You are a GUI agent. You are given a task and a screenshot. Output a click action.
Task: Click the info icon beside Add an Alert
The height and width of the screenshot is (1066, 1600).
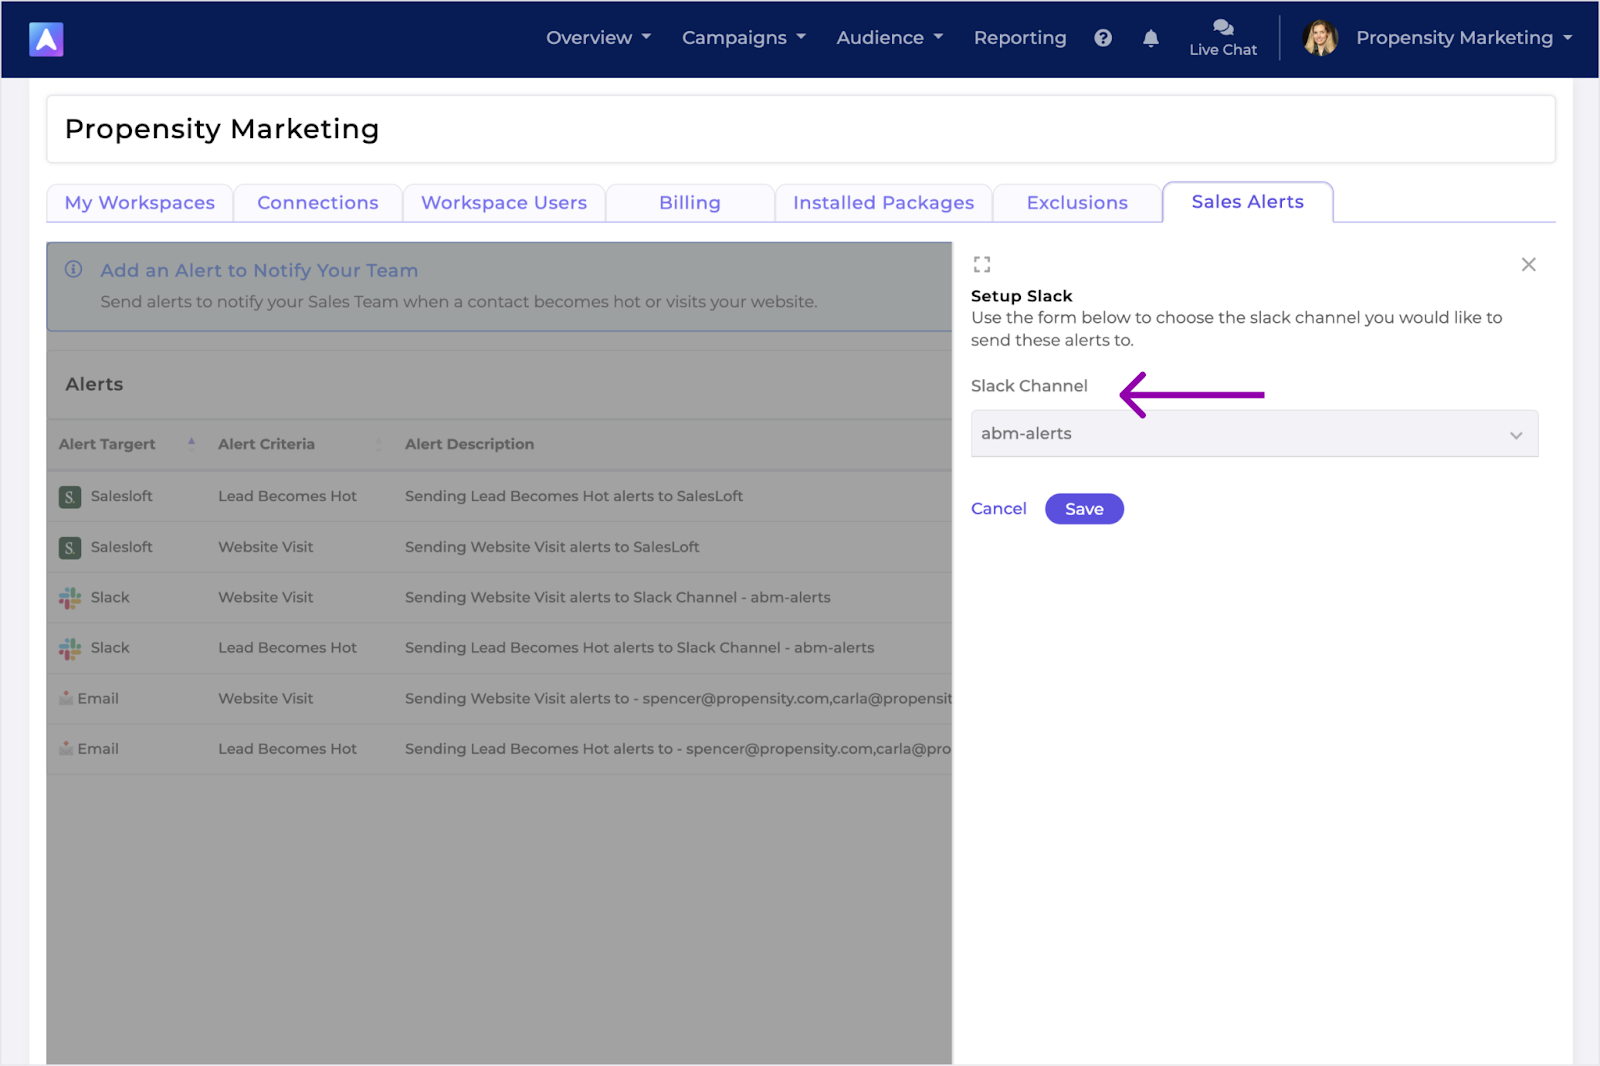(x=73, y=269)
